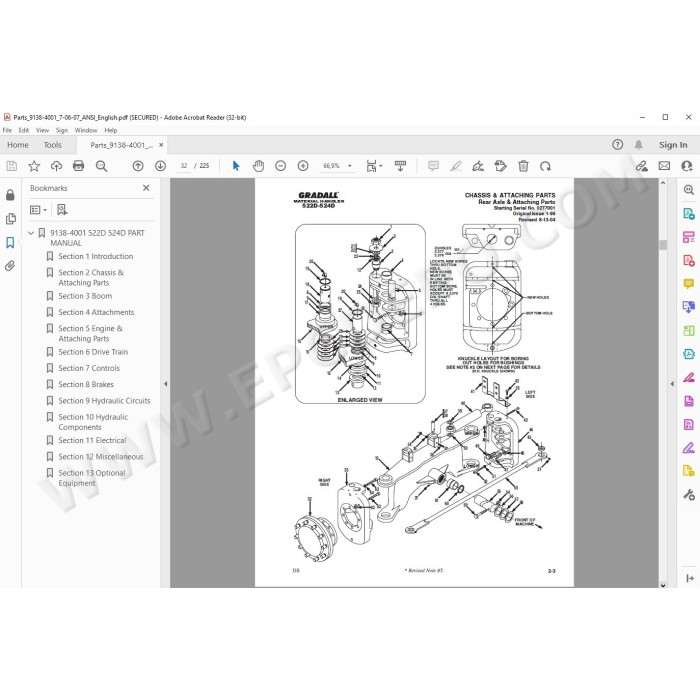The width and height of the screenshot is (700, 700).
Task: Activate the Selection arrow tool
Action: click(x=236, y=166)
